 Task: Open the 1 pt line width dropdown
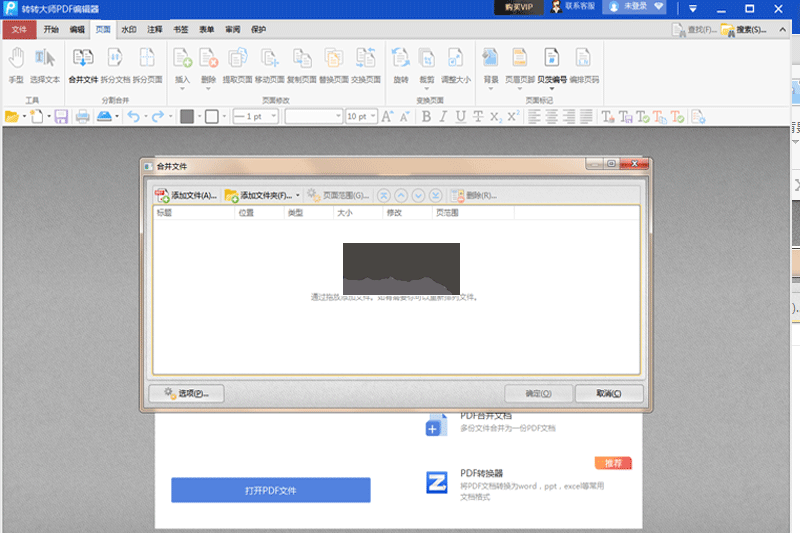(x=273, y=116)
